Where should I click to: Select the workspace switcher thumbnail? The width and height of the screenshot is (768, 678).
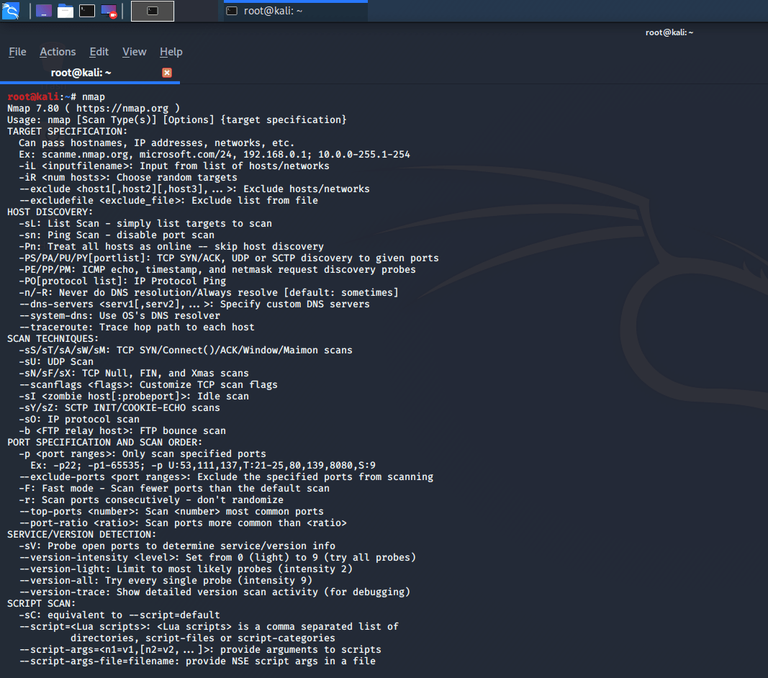152,11
